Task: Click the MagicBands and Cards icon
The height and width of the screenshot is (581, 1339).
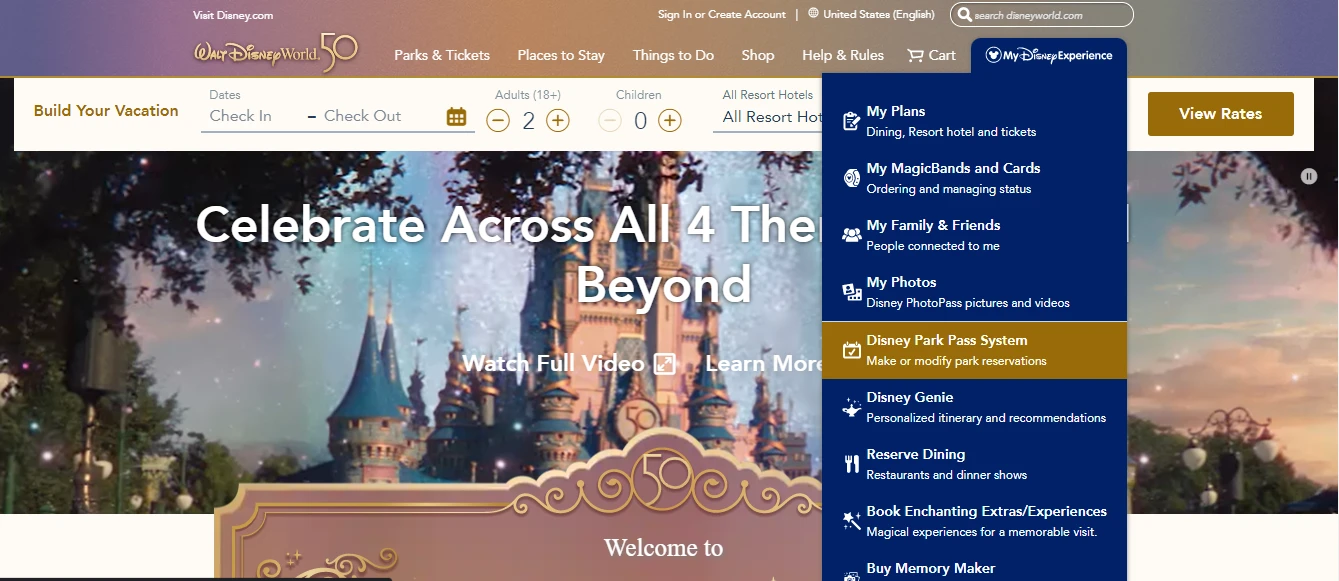Action: click(851, 178)
